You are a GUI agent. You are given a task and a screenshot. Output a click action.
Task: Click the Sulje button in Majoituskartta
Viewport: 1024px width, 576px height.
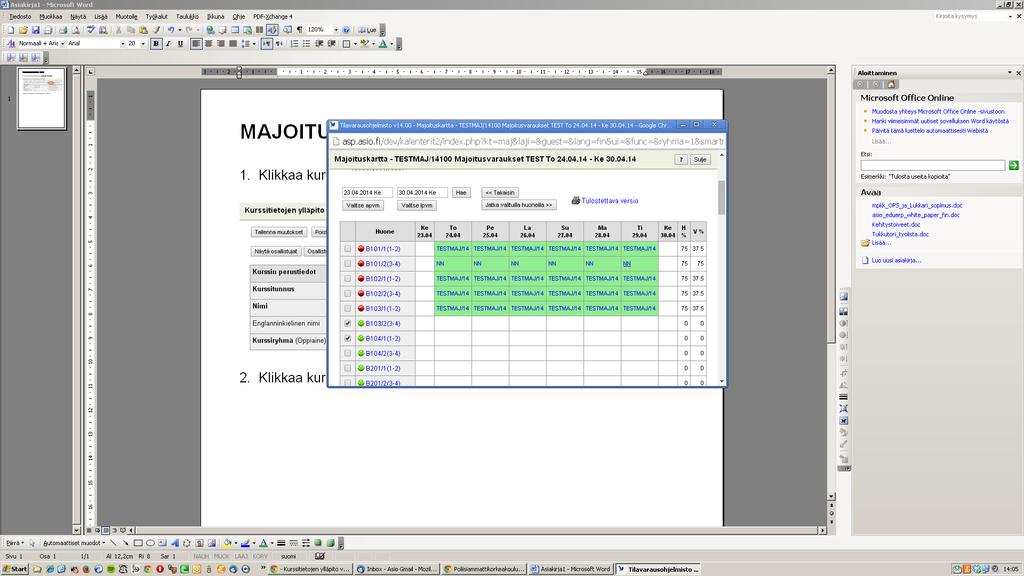[700, 159]
